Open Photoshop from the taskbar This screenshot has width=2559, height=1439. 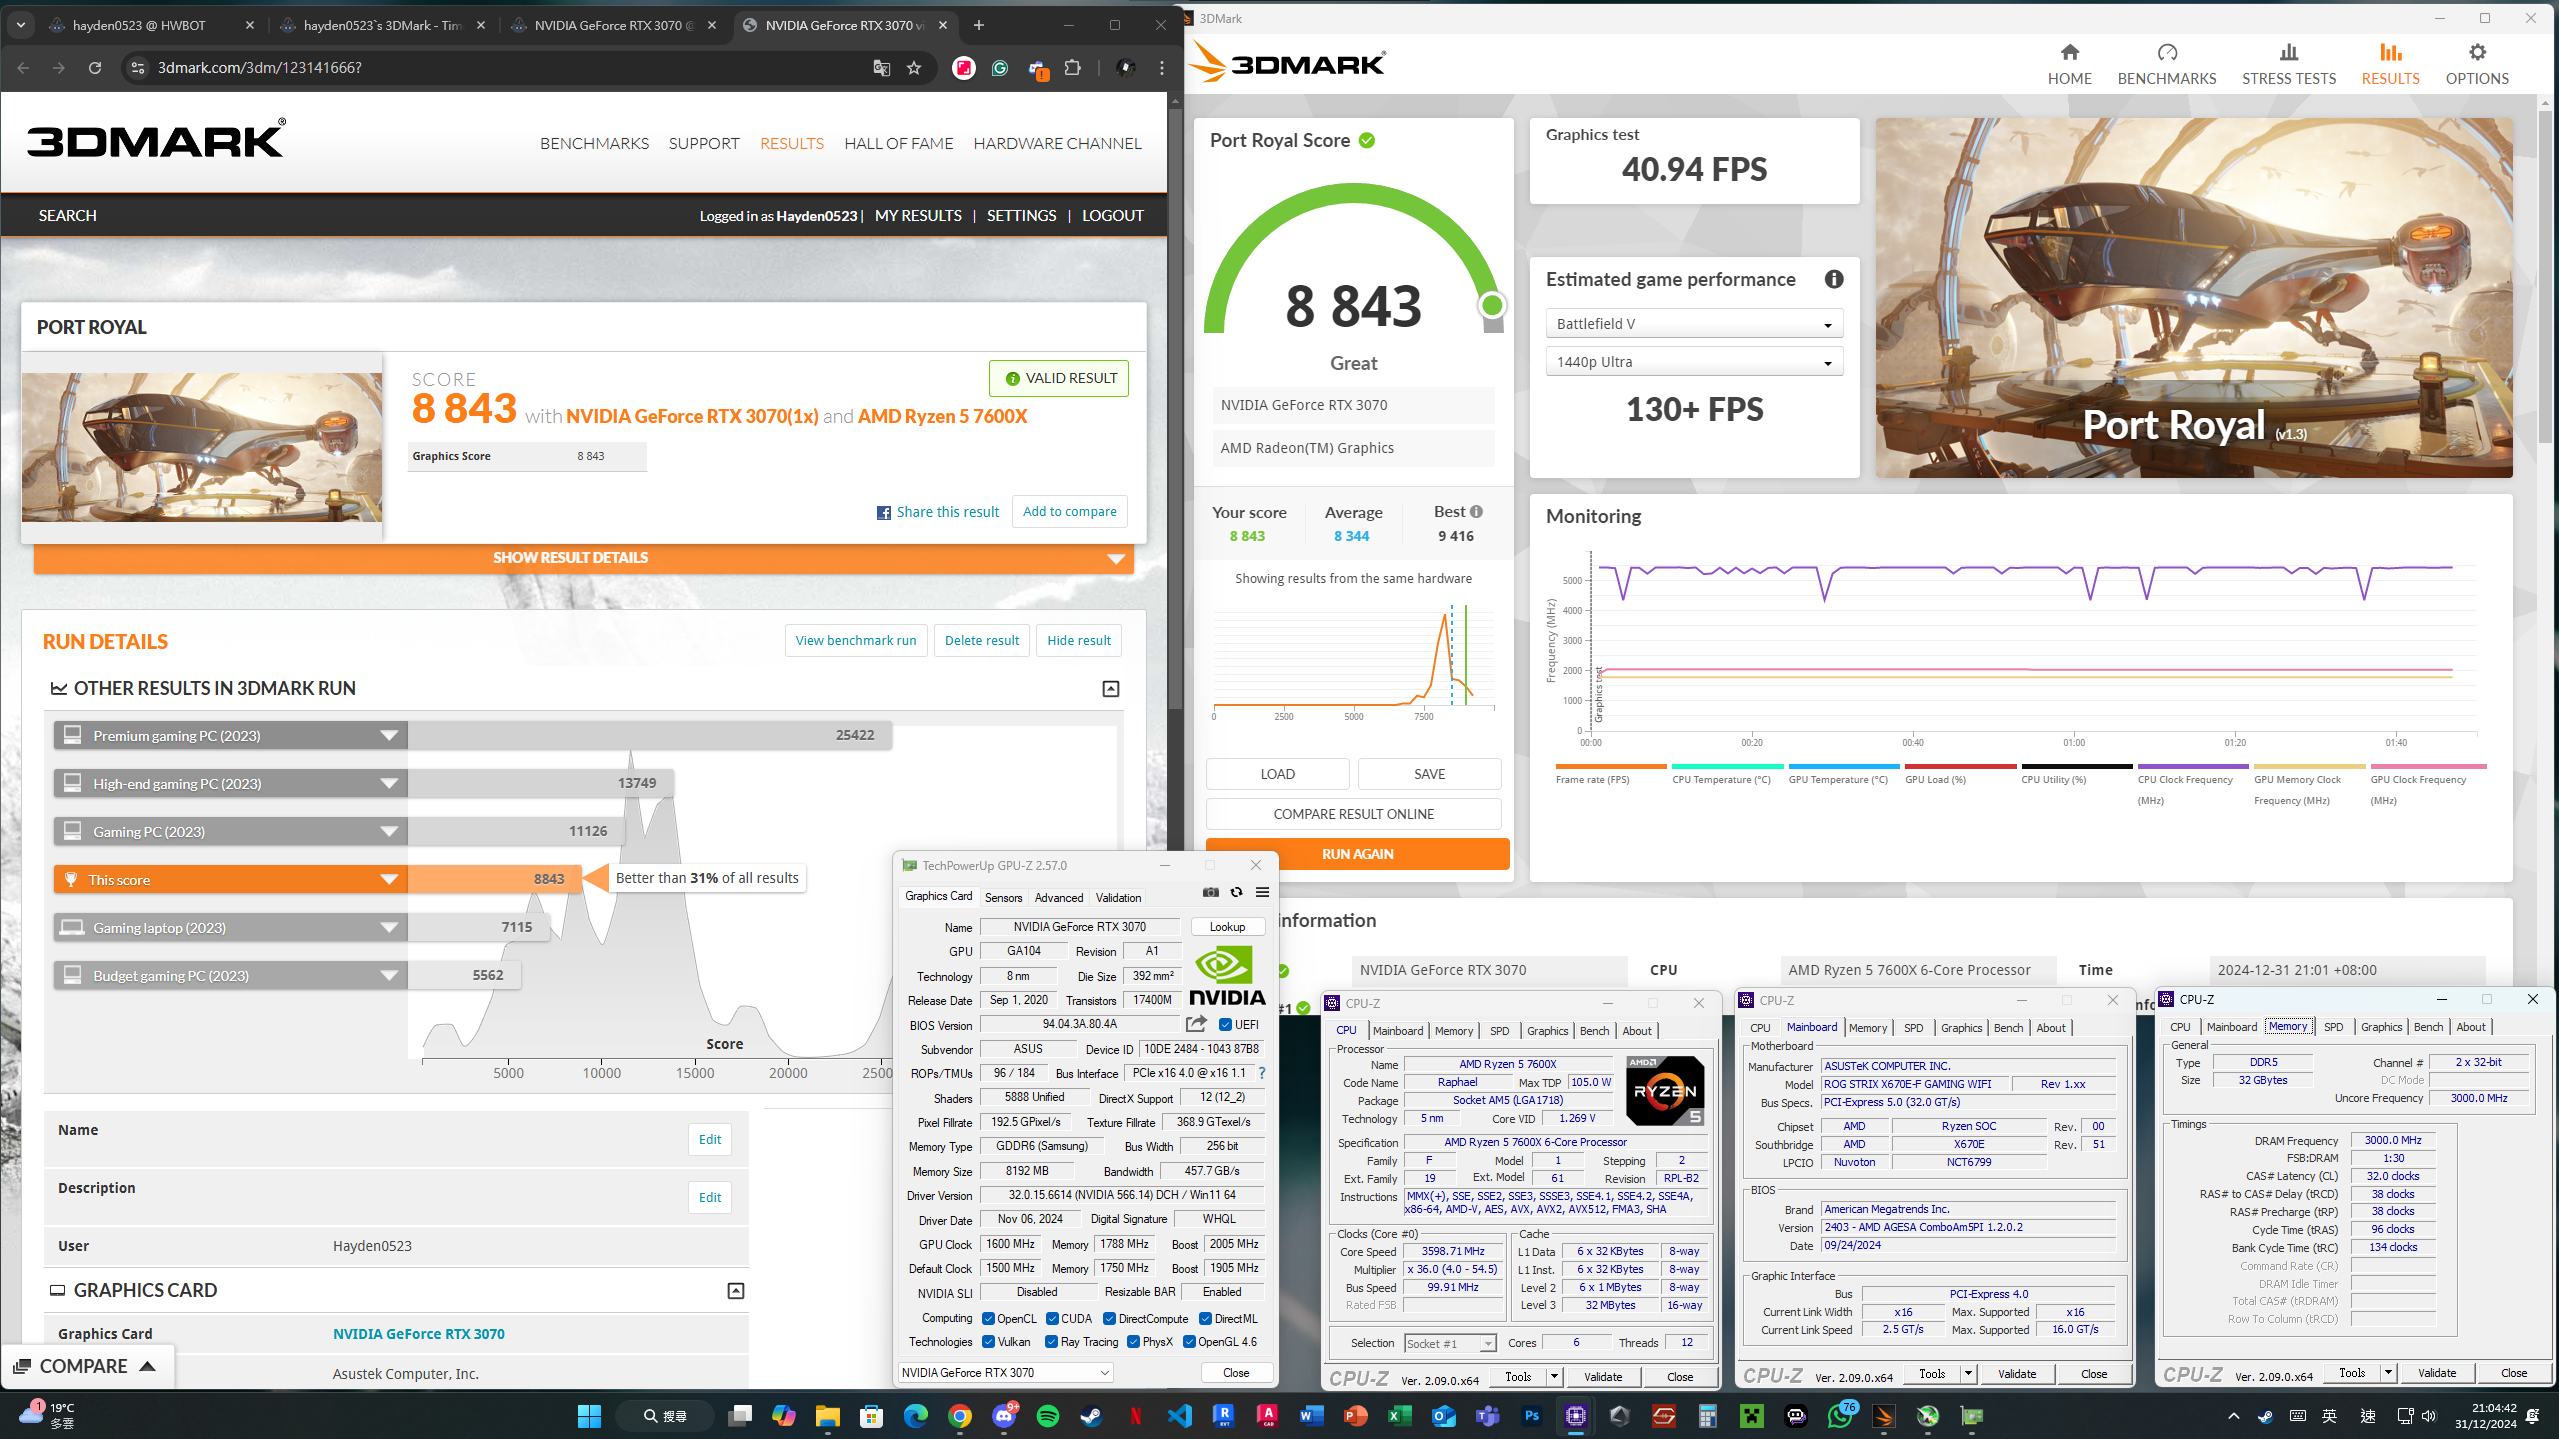point(1531,1415)
